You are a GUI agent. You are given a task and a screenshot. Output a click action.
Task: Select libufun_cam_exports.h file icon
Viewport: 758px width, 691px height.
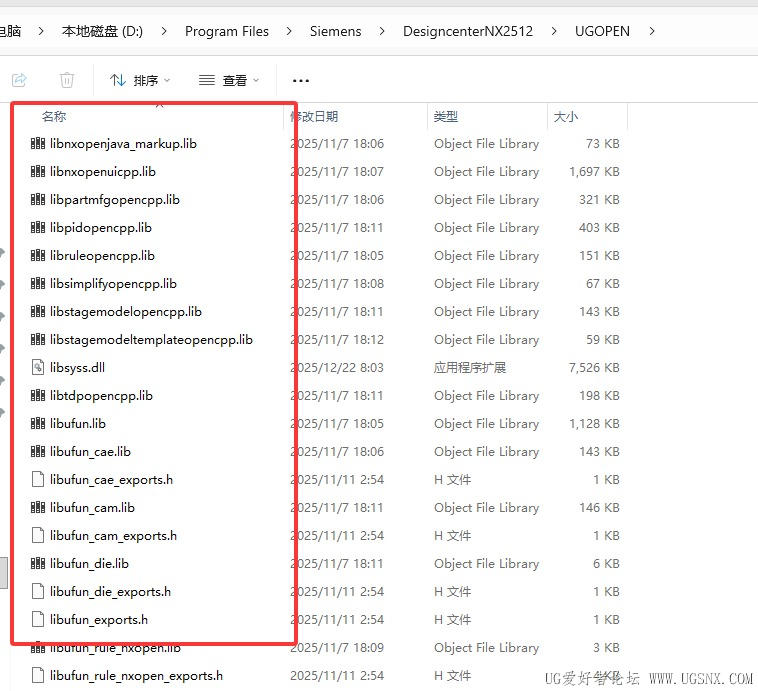[38, 536]
